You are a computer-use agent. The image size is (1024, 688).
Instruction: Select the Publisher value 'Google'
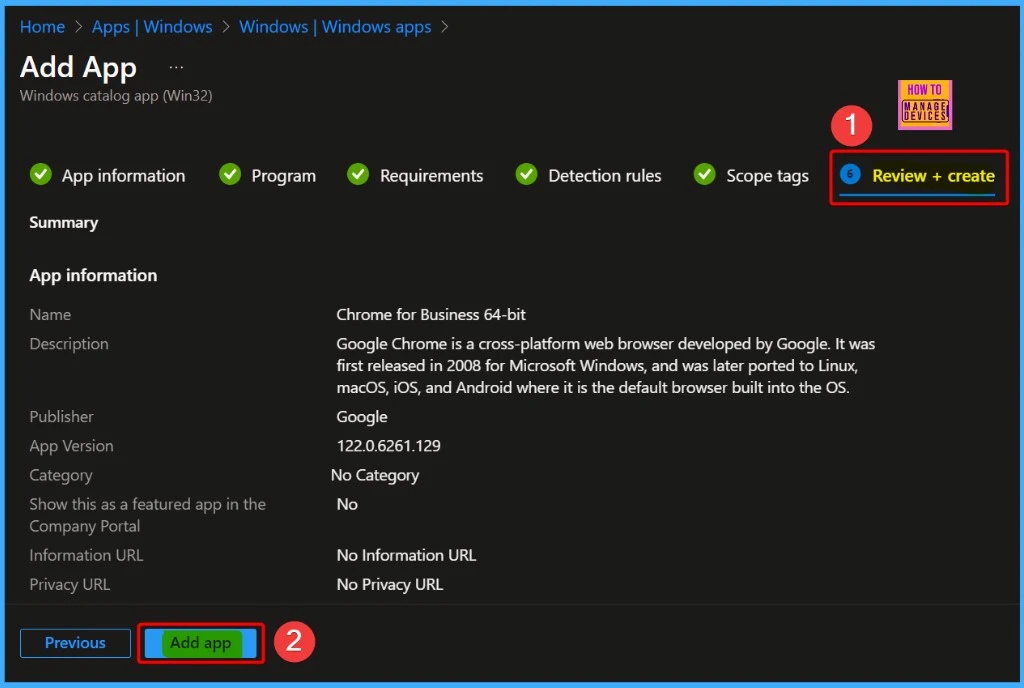[362, 417]
